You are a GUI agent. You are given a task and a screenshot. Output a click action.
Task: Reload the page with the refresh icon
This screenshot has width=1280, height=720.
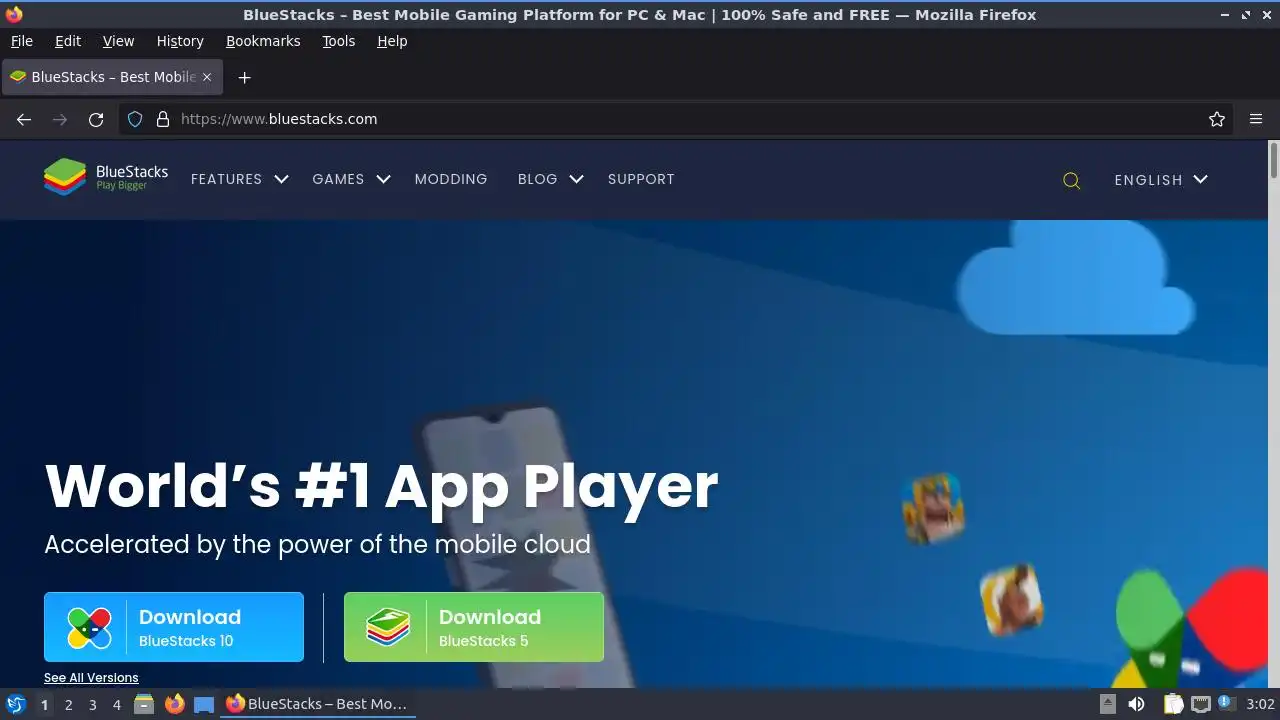(96, 119)
